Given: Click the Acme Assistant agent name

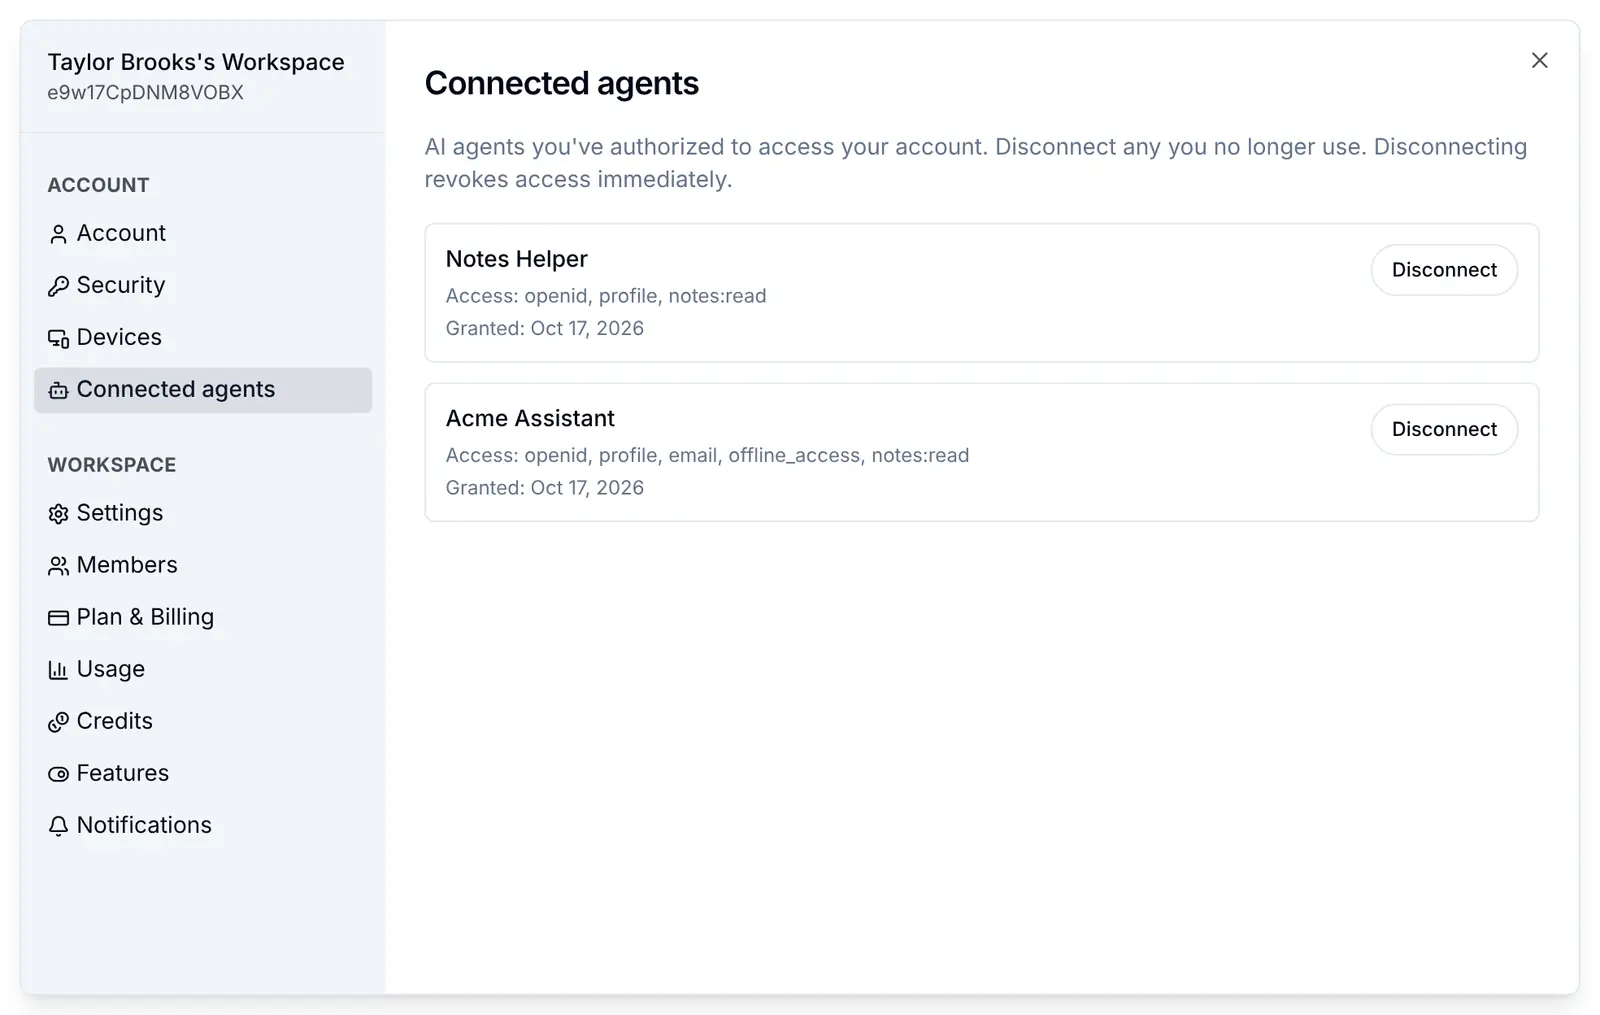Looking at the screenshot, I should coord(530,418).
